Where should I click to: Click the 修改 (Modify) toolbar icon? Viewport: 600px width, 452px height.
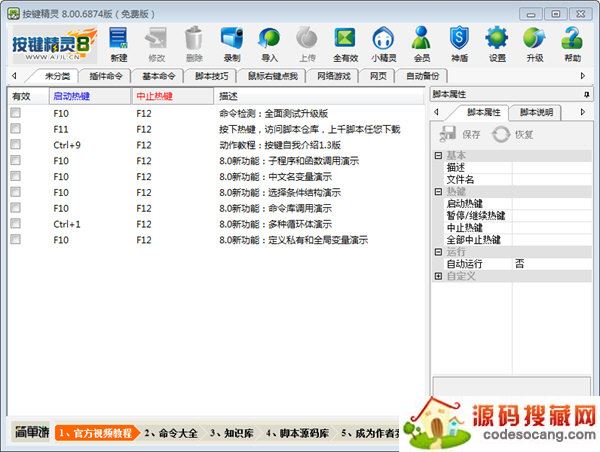click(x=156, y=44)
